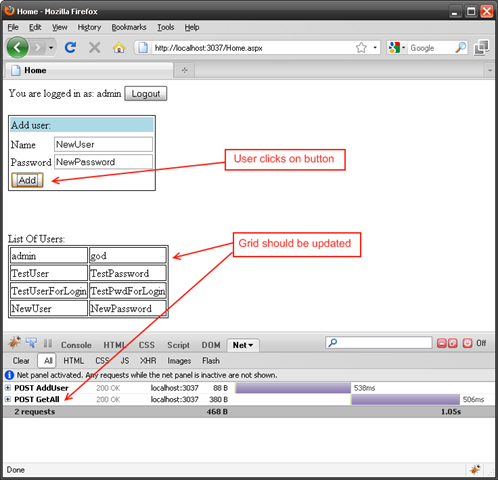Image resolution: width=498 pixels, height=480 pixels.
Task: Open the back/forward history dropdown arrow
Action: pos(51,48)
